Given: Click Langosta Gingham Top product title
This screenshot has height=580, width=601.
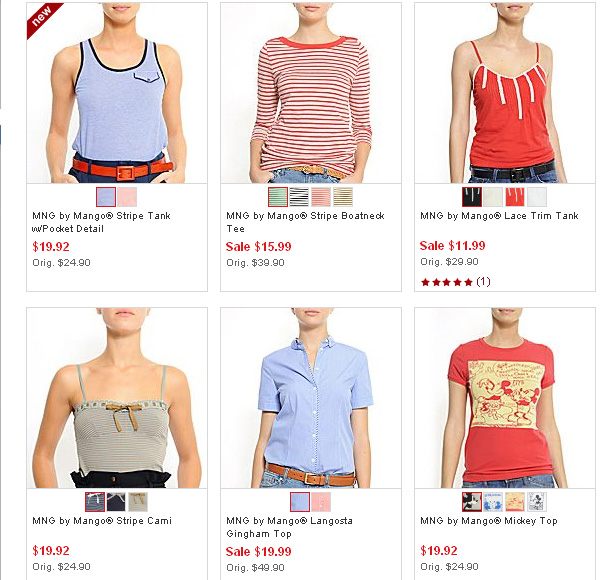Looking at the screenshot, I should click(x=289, y=527).
